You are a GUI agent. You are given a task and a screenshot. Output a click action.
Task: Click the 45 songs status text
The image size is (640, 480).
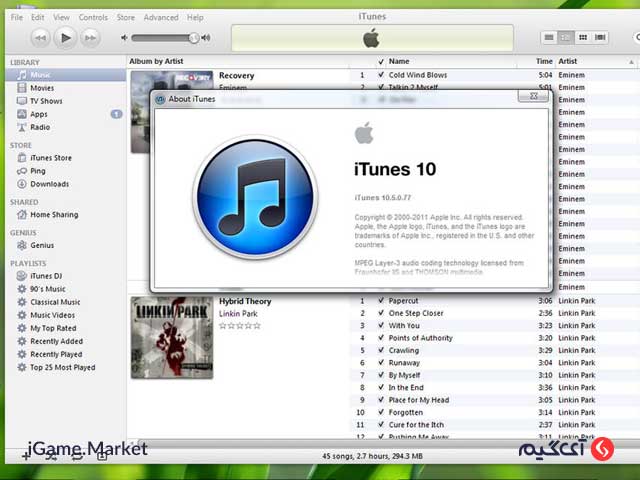tap(372, 456)
